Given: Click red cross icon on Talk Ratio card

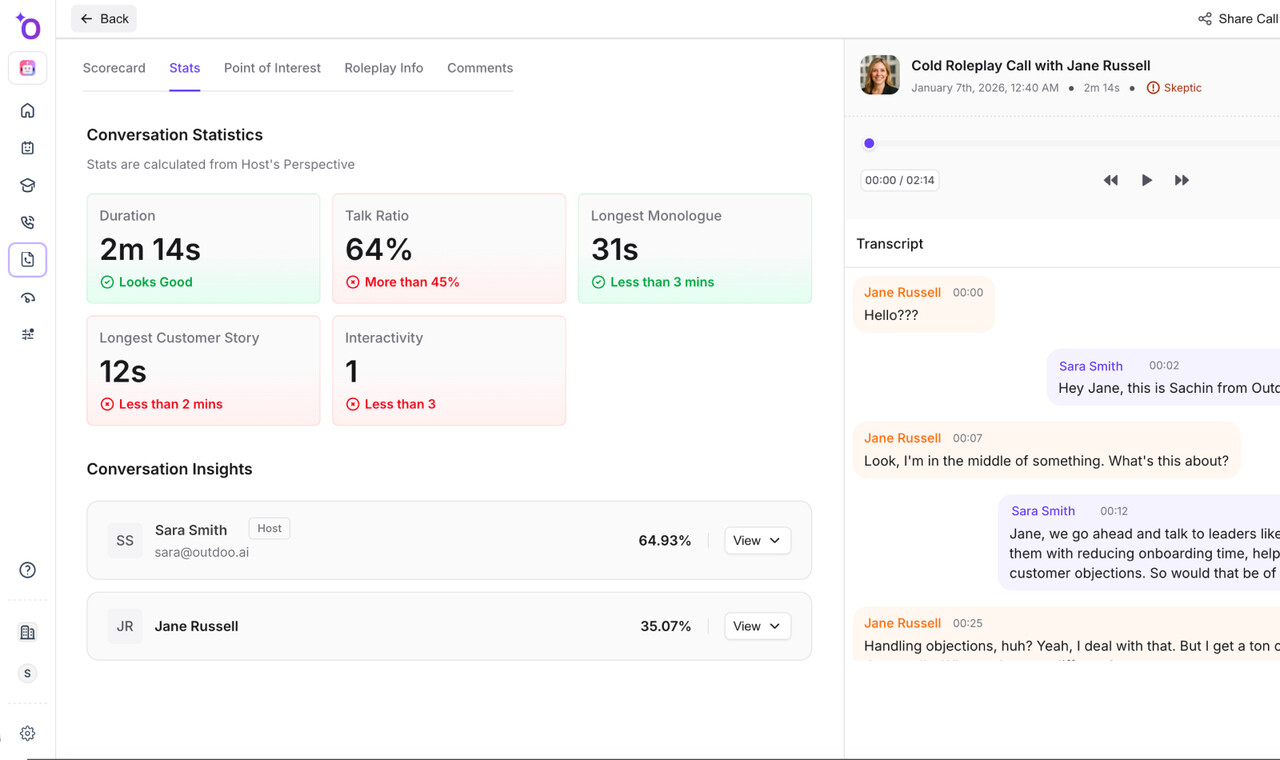Looking at the screenshot, I should click(x=352, y=283).
